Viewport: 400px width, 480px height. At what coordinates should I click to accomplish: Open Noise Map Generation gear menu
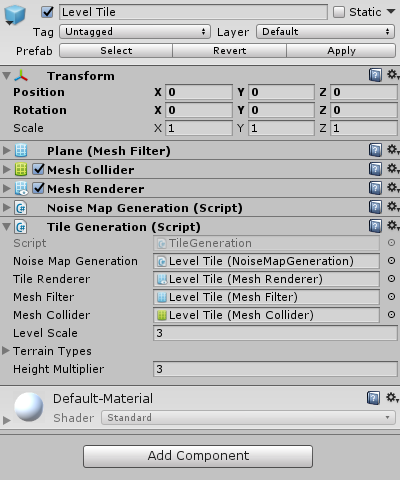[x=393, y=207]
